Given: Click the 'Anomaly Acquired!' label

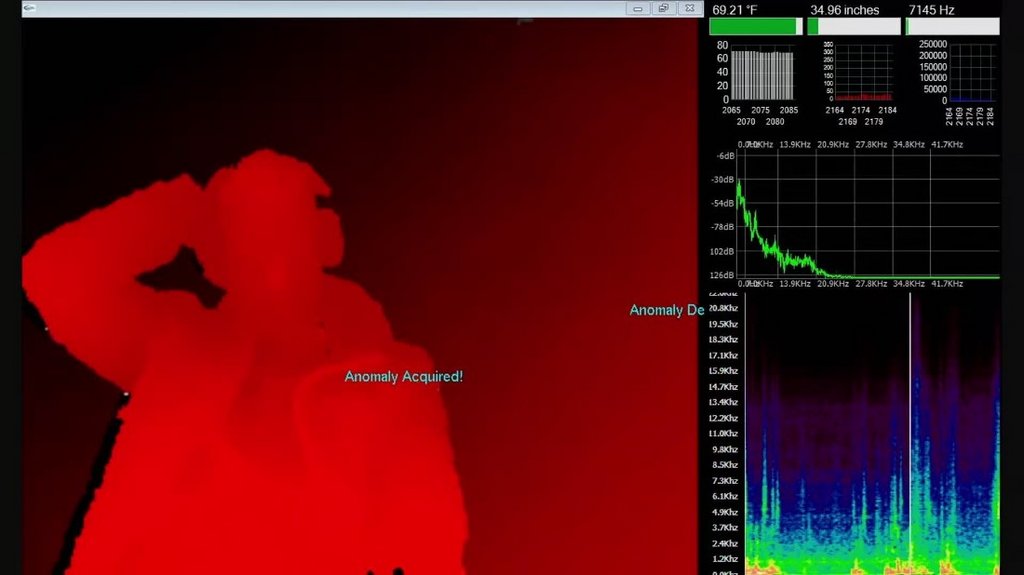Looking at the screenshot, I should [x=404, y=377].
